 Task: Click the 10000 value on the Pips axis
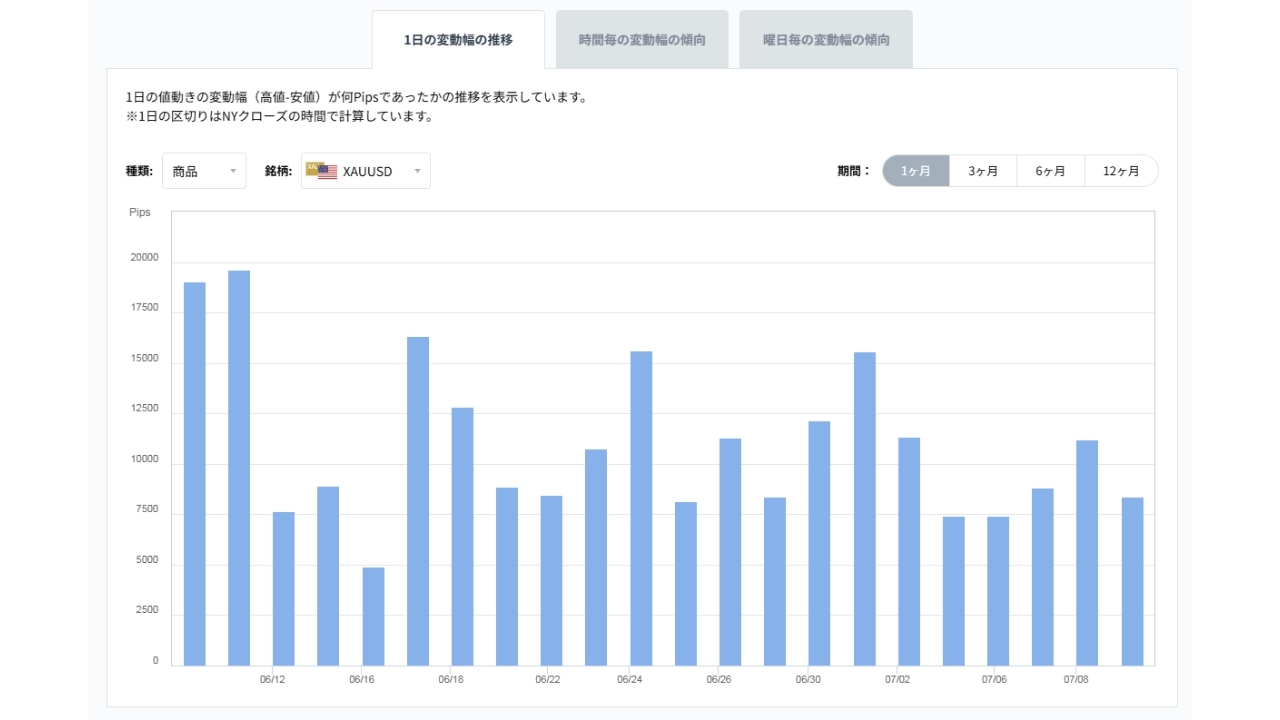[144, 459]
